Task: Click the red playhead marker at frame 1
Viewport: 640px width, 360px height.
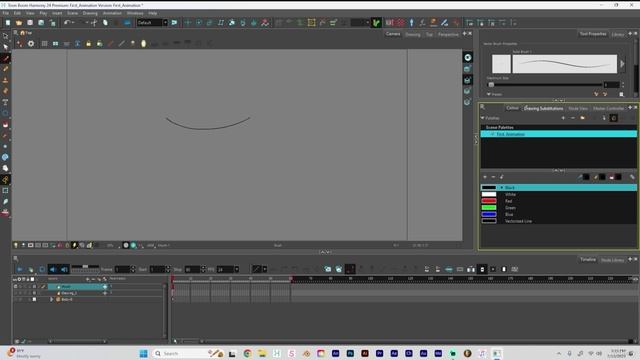Action: click(x=172, y=279)
